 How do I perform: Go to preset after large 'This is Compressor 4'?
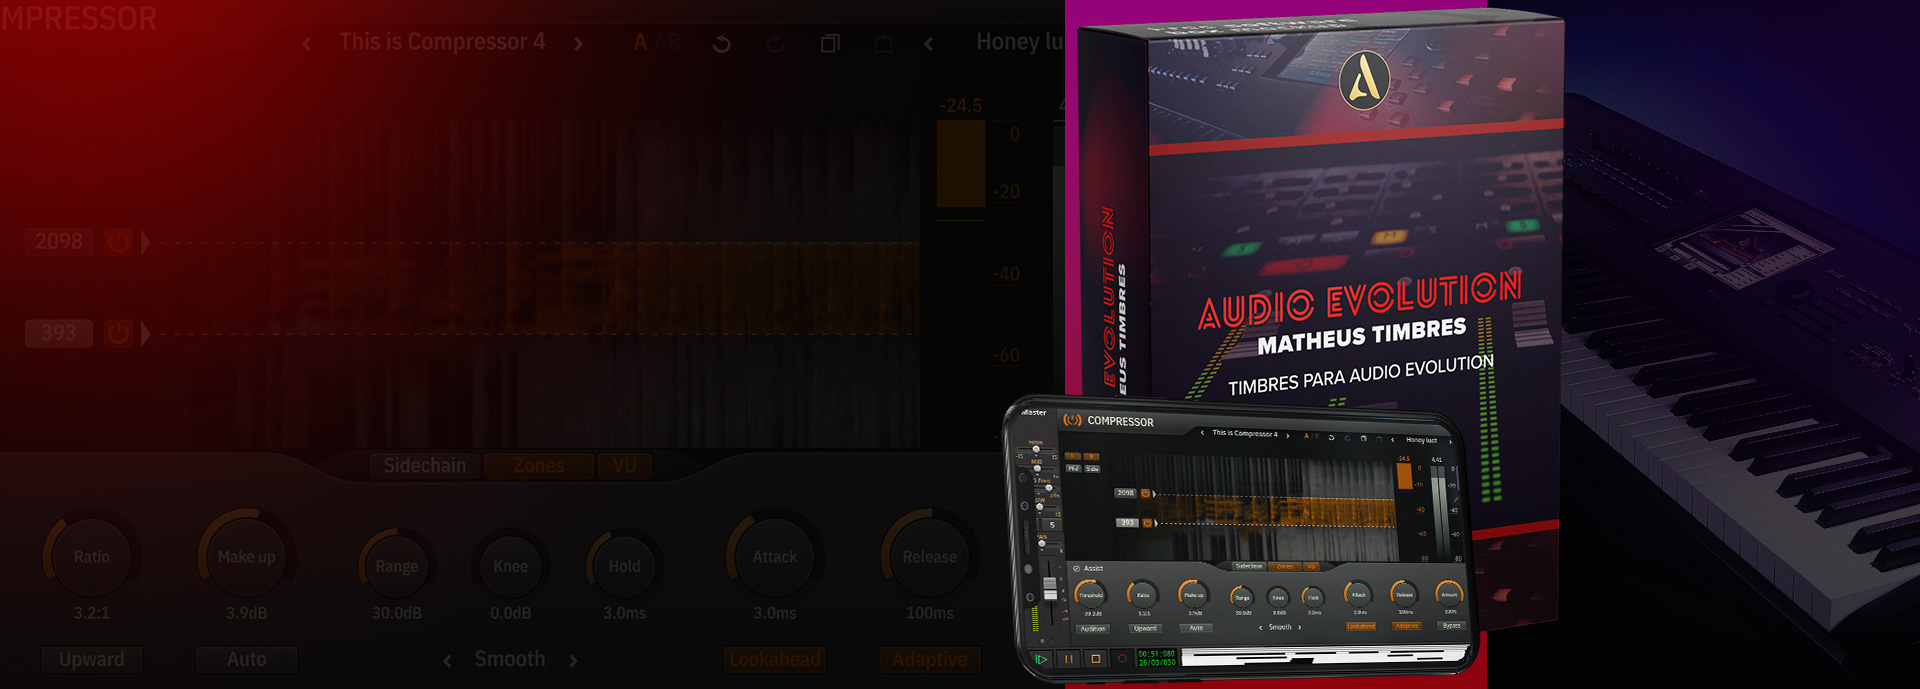pyautogui.click(x=578, y=44)
